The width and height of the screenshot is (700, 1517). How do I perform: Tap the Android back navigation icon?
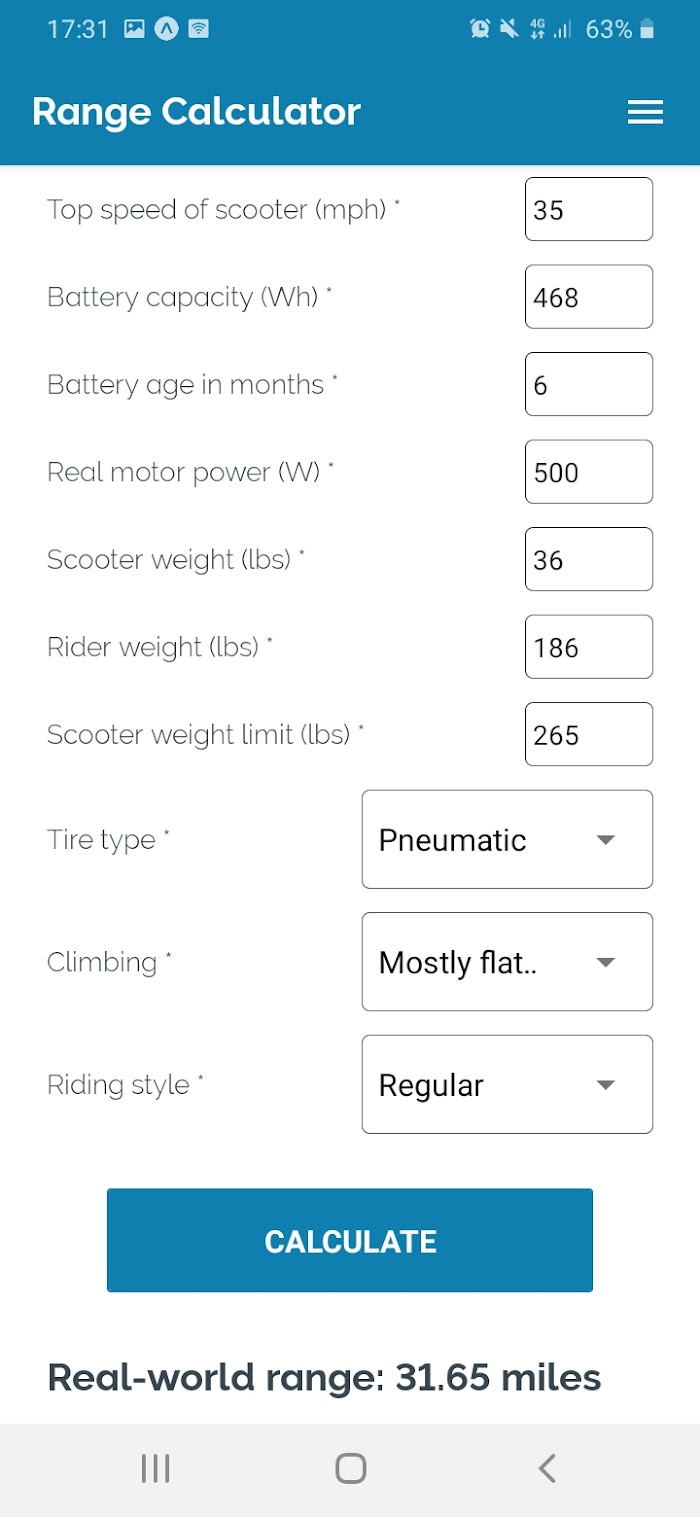(546, 1468)
